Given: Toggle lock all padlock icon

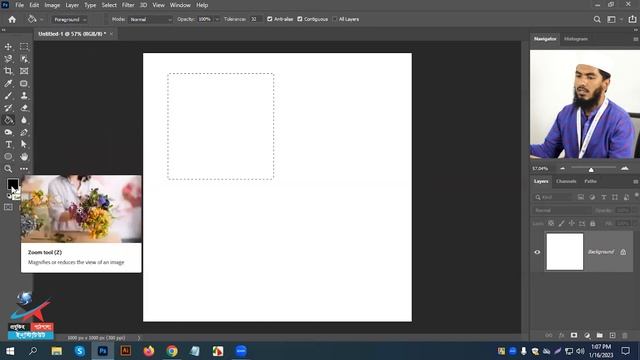Looking at the screenshot, I should [x=593, y=223].
